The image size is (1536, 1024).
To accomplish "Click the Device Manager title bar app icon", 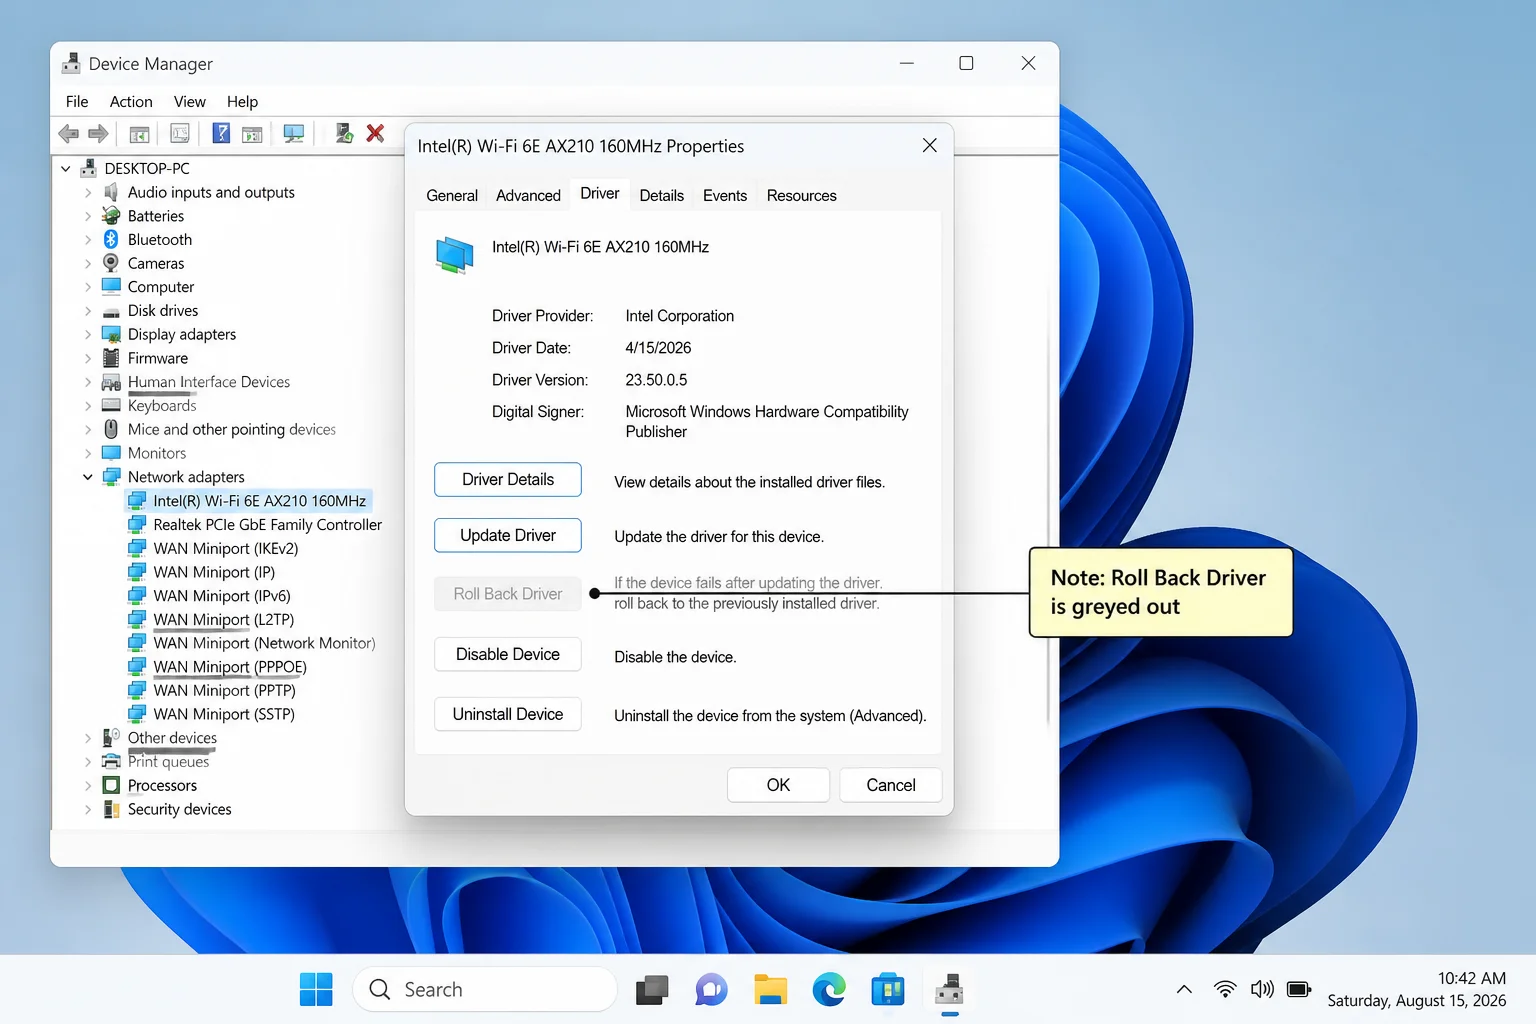I will (x=71, y=63).
